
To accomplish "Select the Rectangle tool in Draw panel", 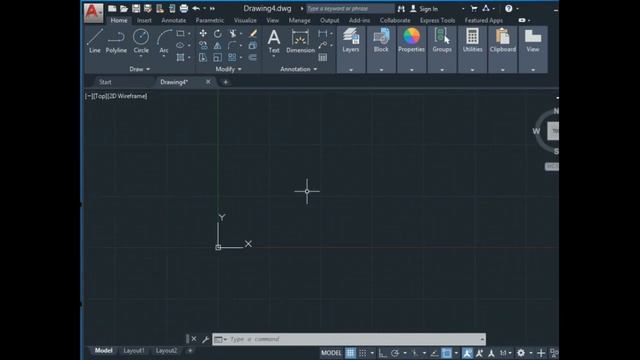I will pos(180,33).
